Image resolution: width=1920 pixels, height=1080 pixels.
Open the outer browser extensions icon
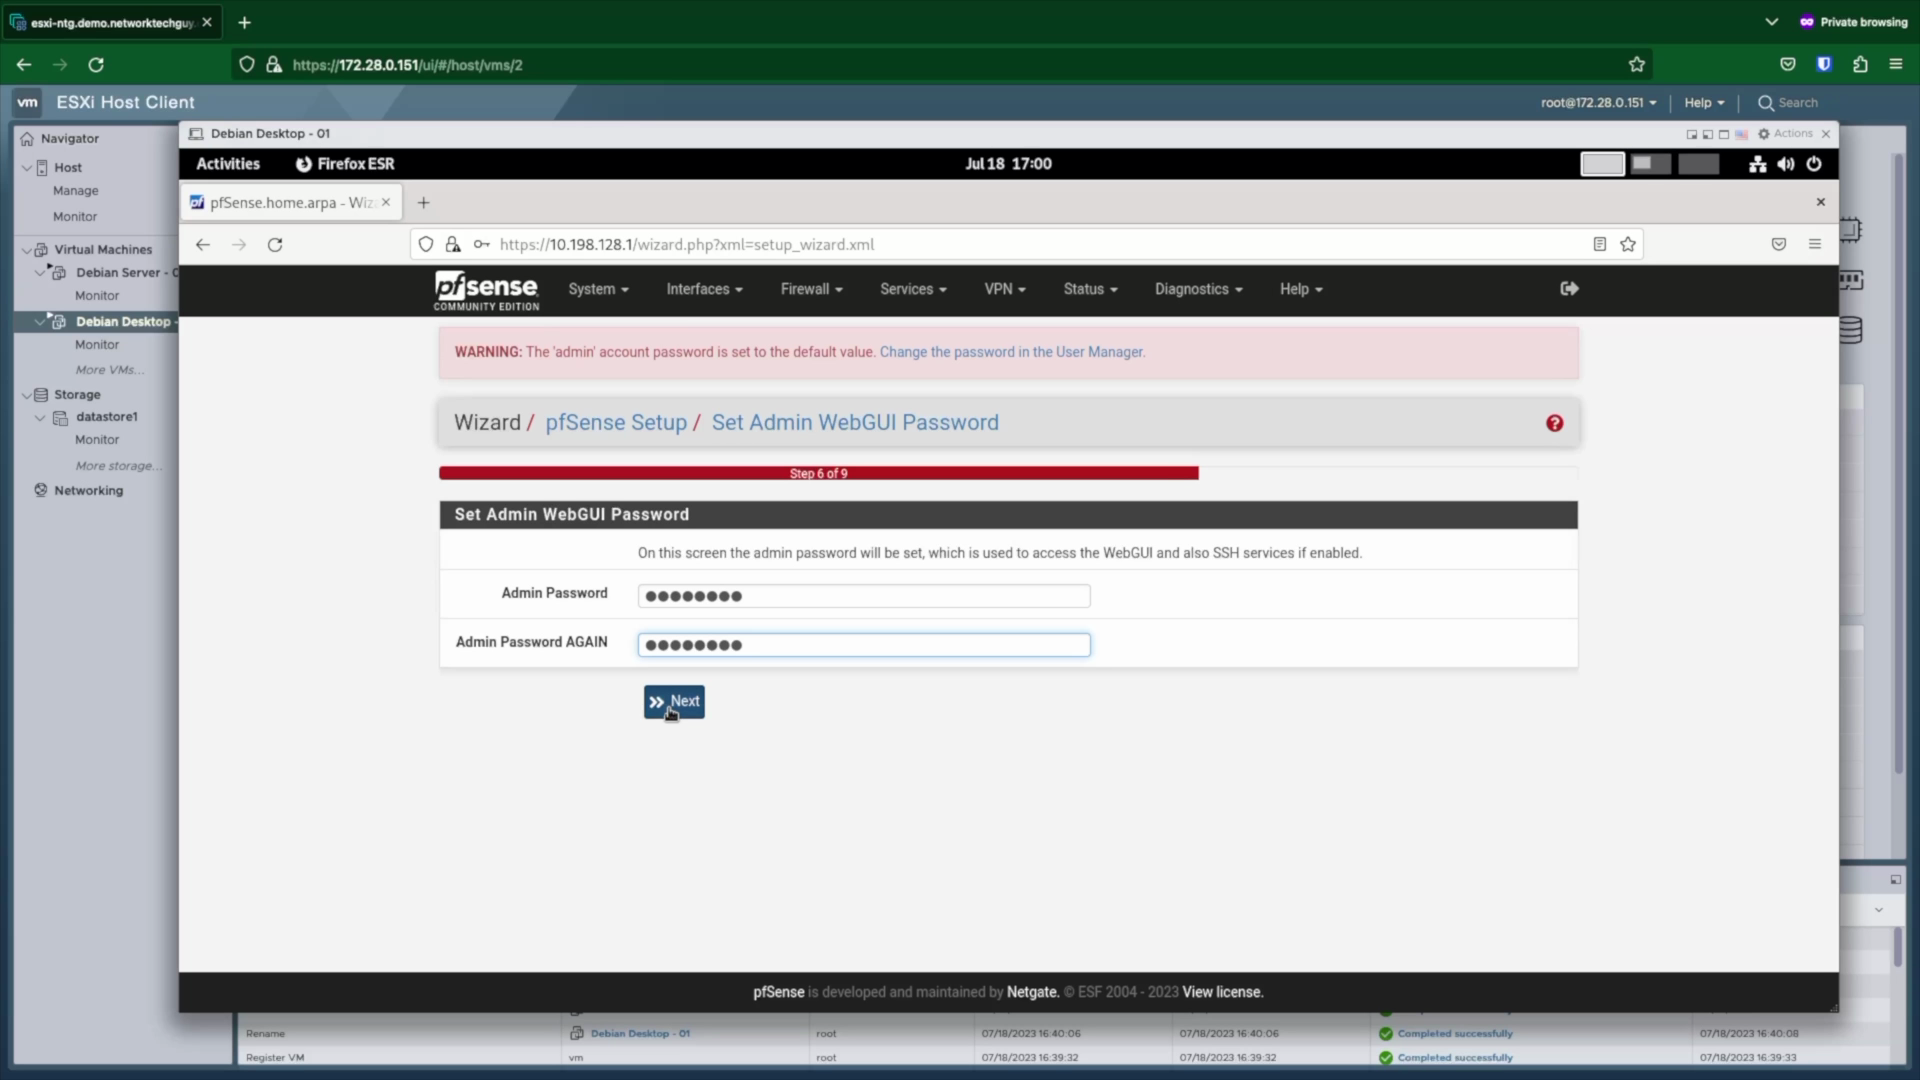coord(1860,65)
